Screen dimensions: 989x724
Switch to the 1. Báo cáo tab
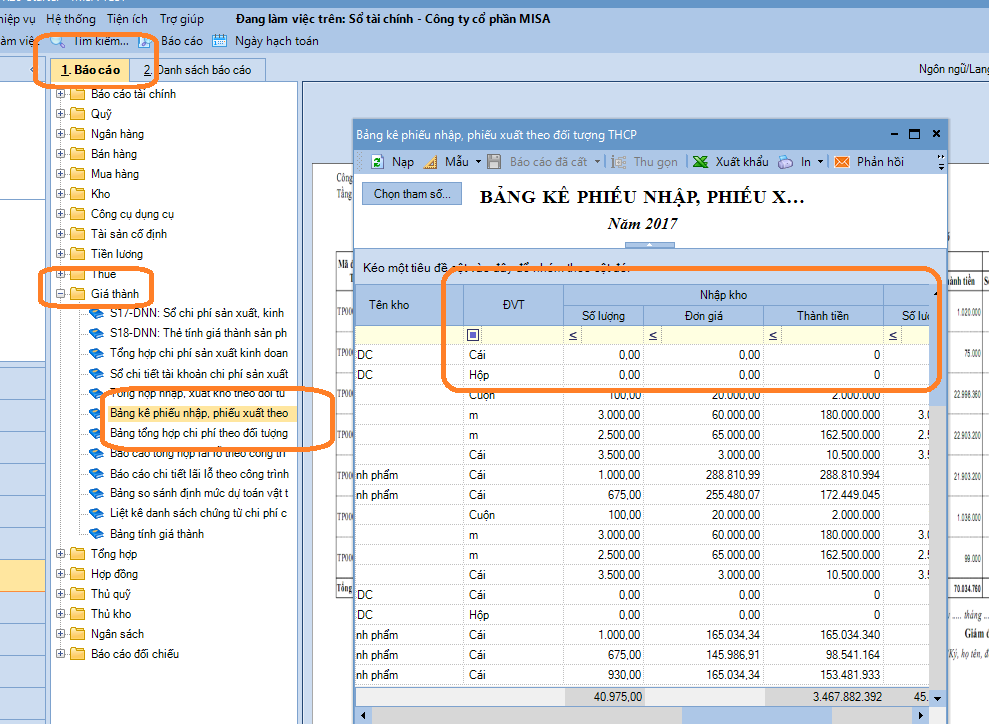[x=90, y=70]
